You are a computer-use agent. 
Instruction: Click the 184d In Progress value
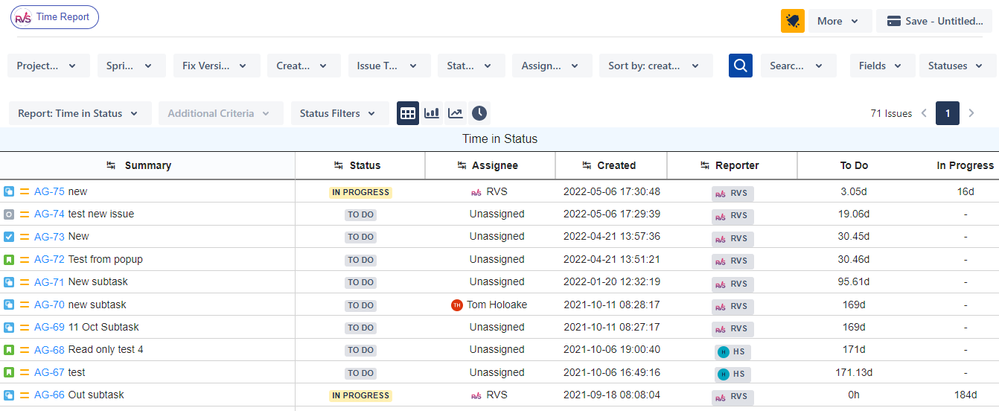pyautogui.click(x=965, y=394)
